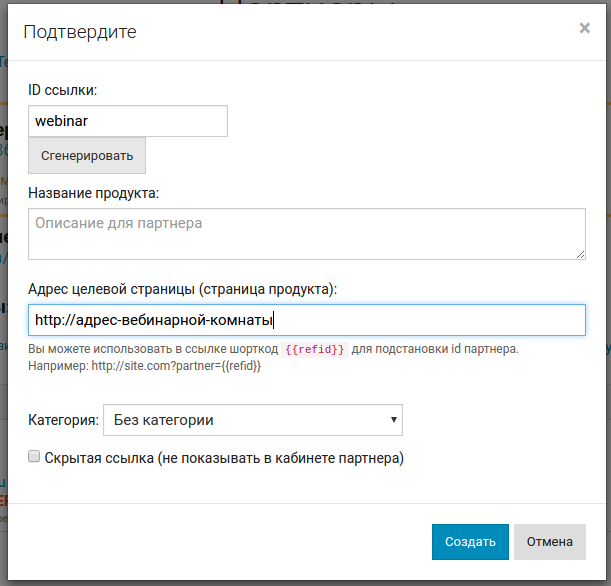The height and width of the screenshot is (586, 611).
Task: Click the Подтвердите dialog title
Action: tap(80, 32)
